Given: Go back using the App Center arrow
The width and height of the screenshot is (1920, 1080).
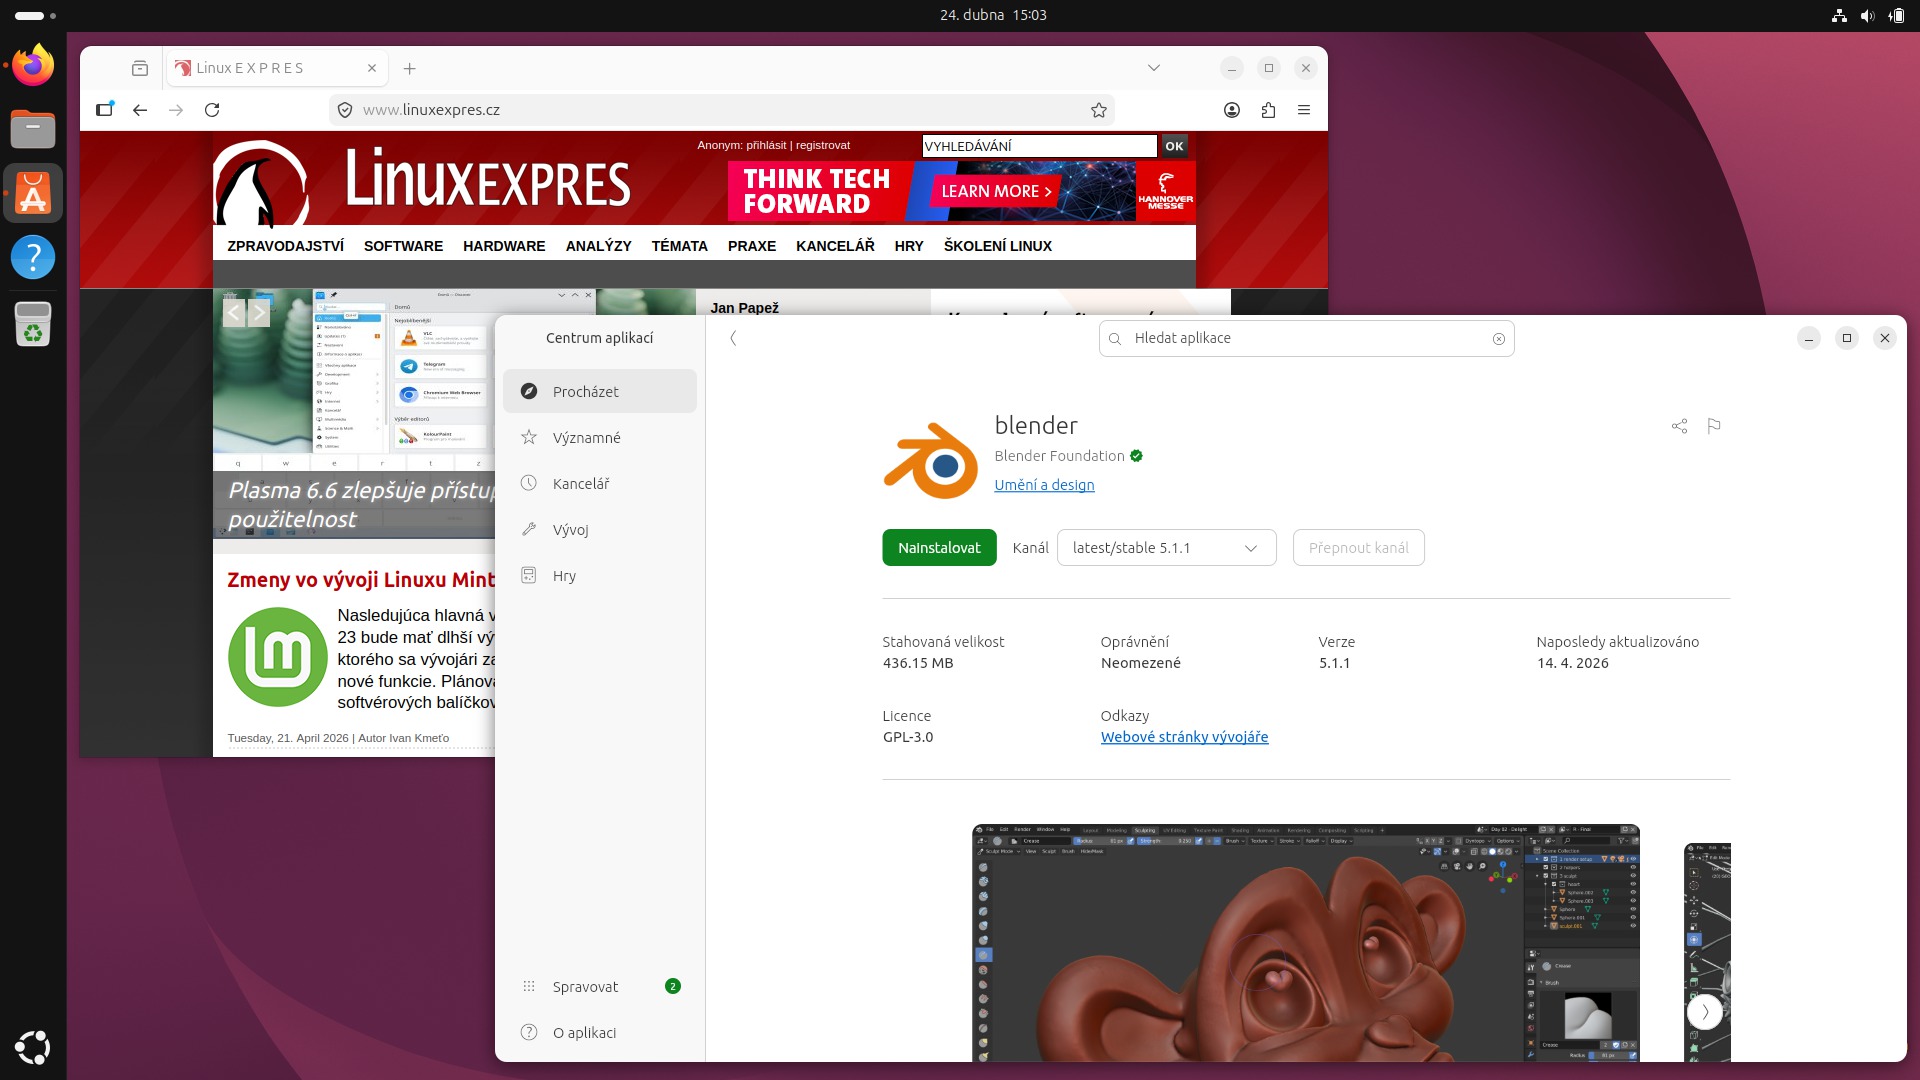Looking at the screenshot, I should [733, 338].
